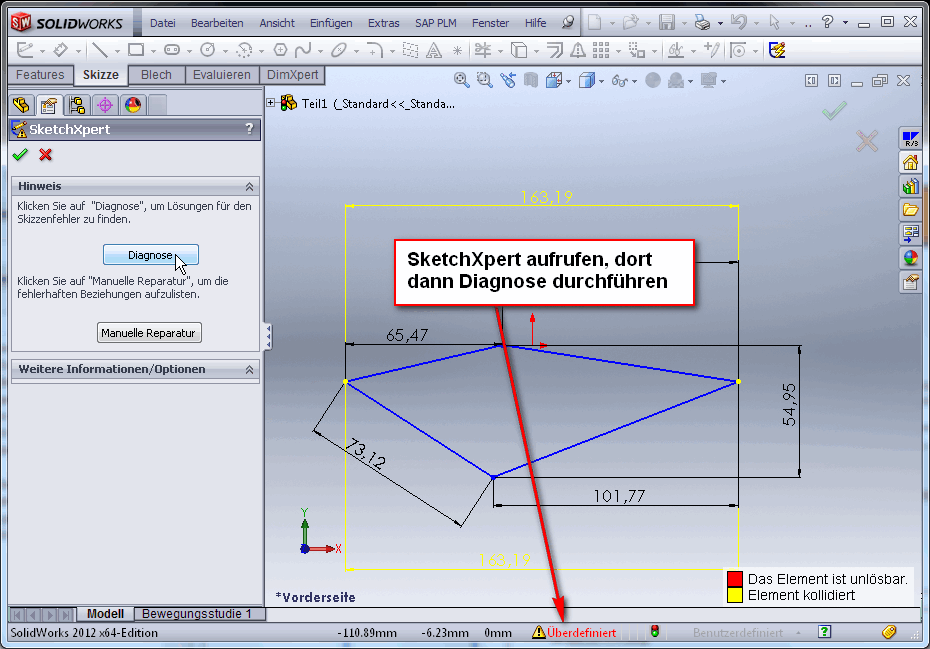Click the Überdefiniert status warning
930x649 pixels.
575,632
